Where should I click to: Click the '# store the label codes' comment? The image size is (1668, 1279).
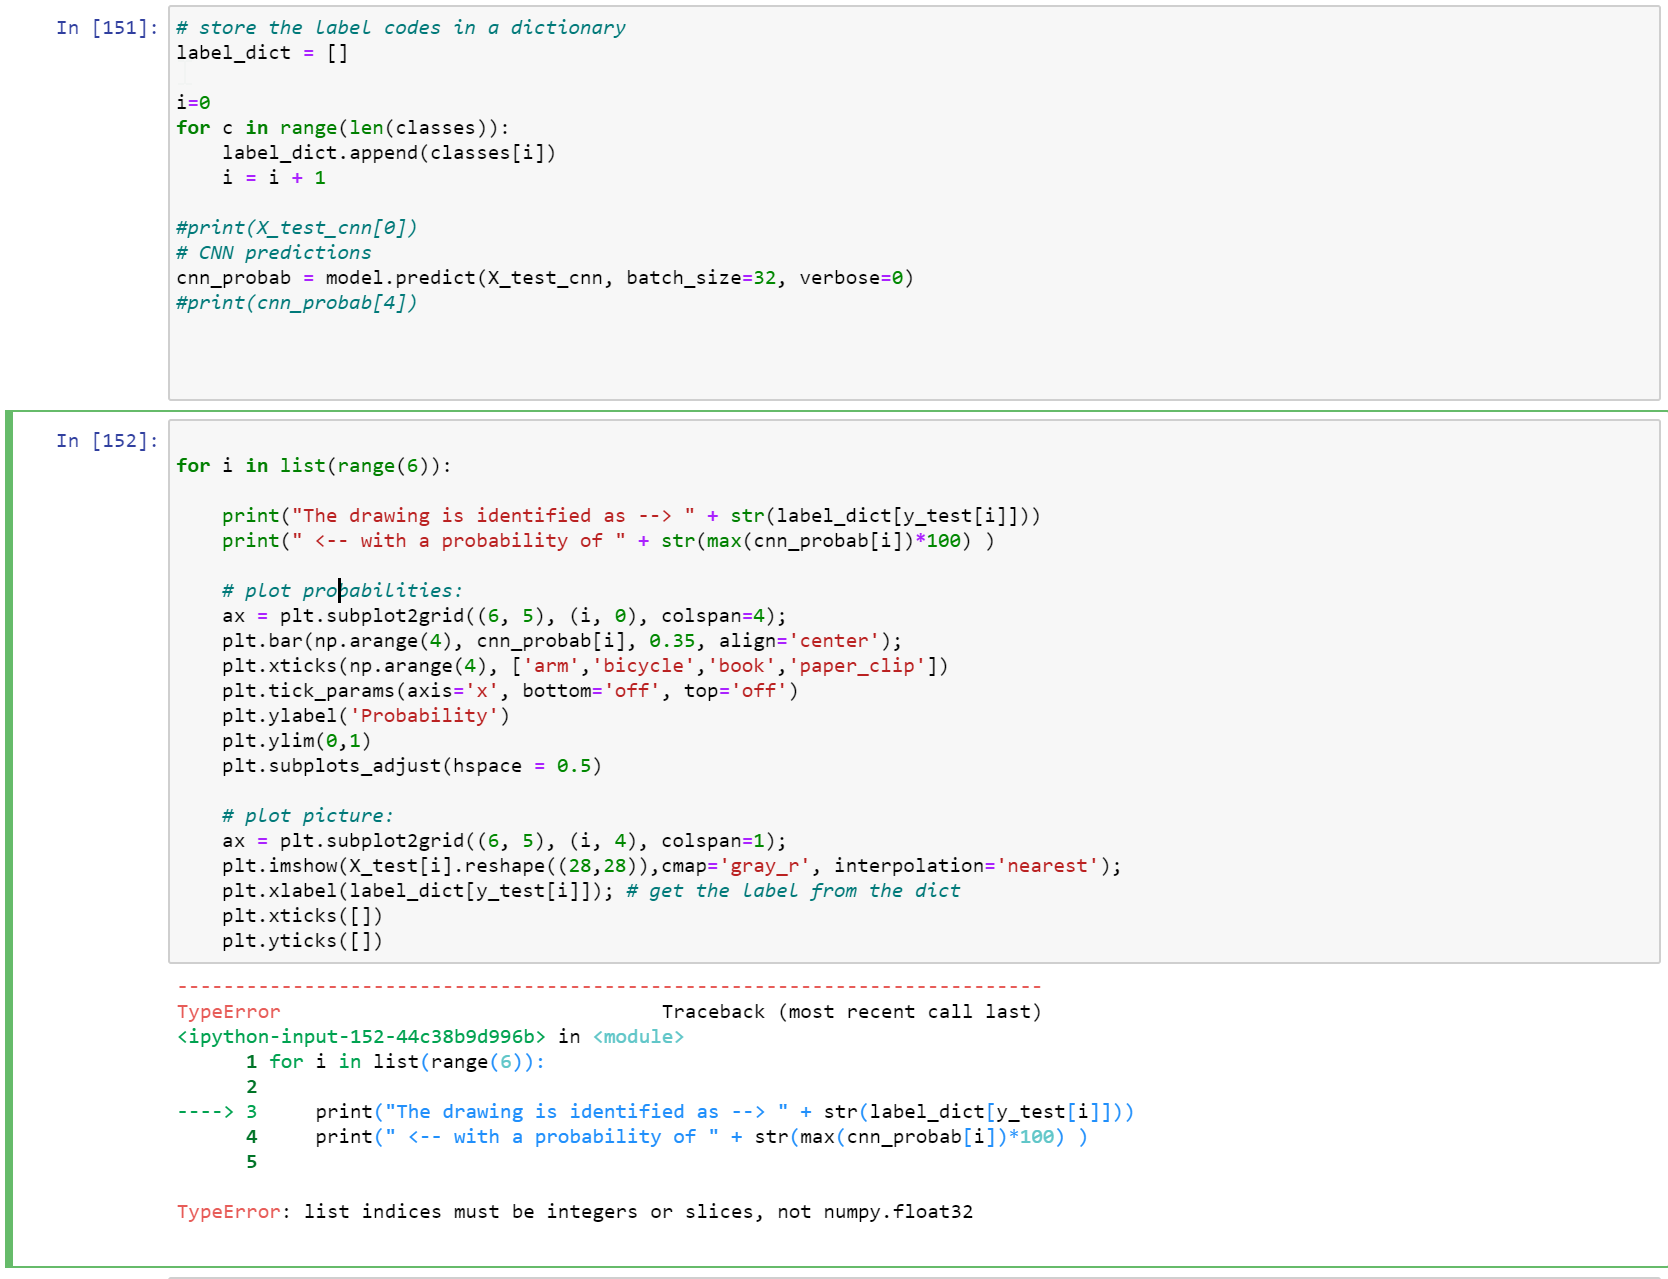point(400,27)
